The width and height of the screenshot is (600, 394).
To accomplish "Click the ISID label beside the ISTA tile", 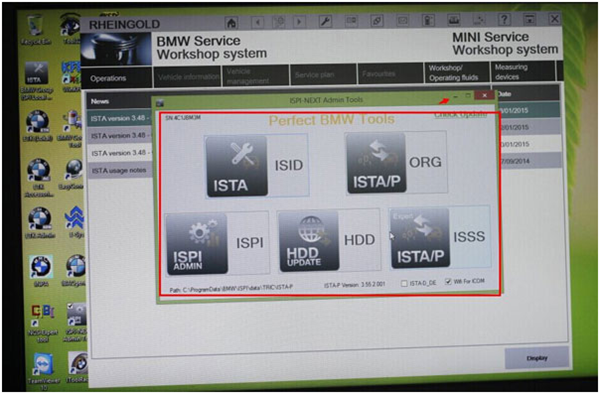I will point(289,165).
